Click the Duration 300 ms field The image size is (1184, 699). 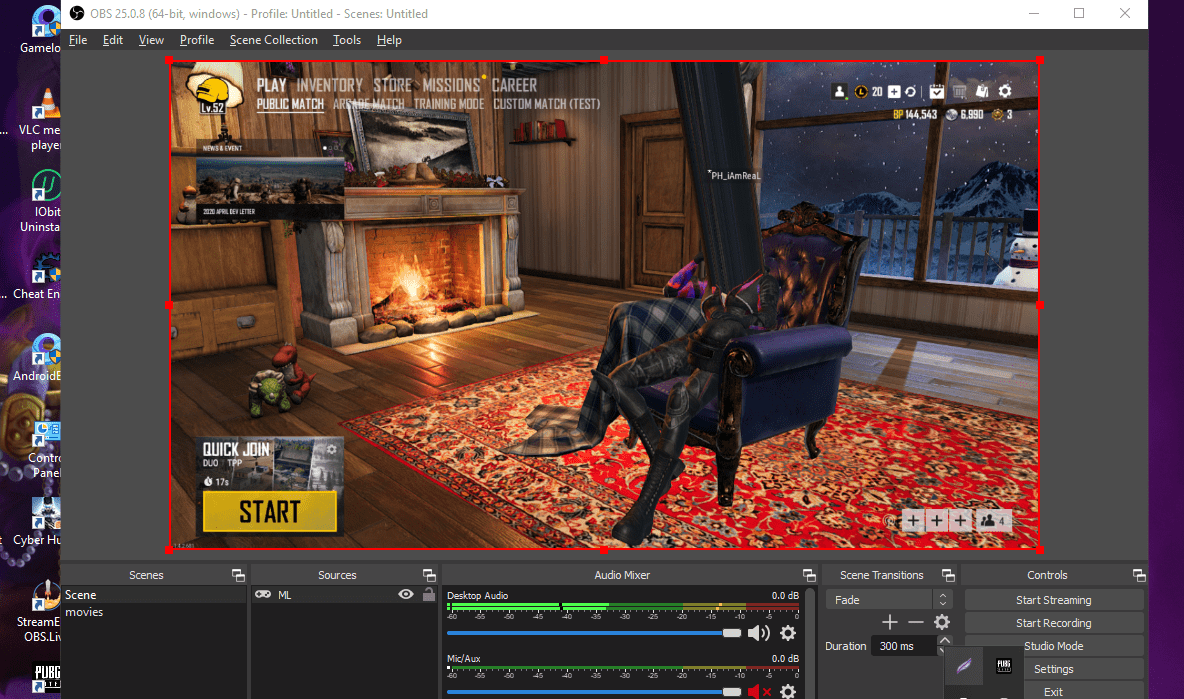[904, 646]
